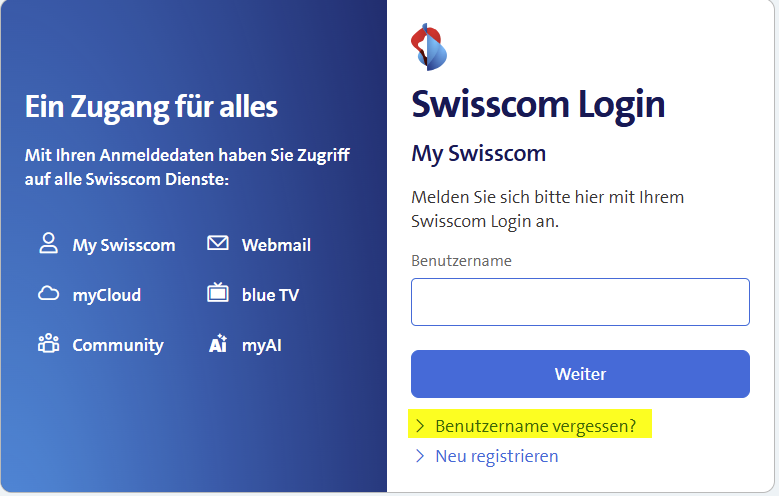Click the Swisscom Login heading
The height and width of the screenshot is (496, 779).
click(x=538, y=104)
